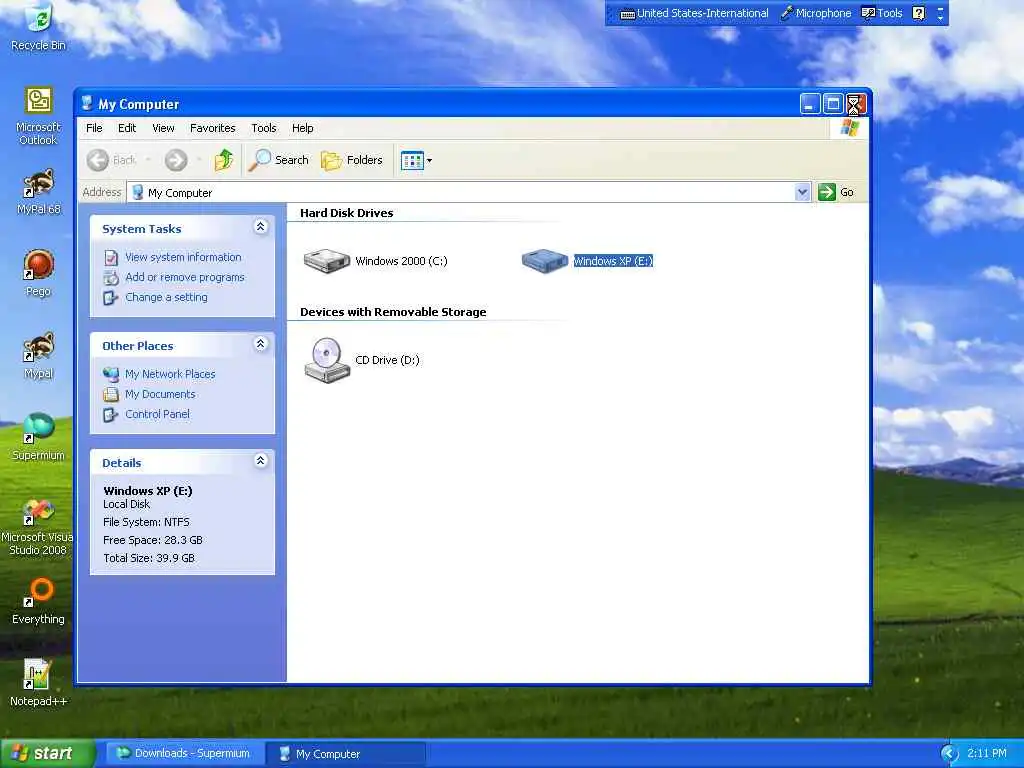Select the Pego desktop shortcut

click(x=39, y=273)
